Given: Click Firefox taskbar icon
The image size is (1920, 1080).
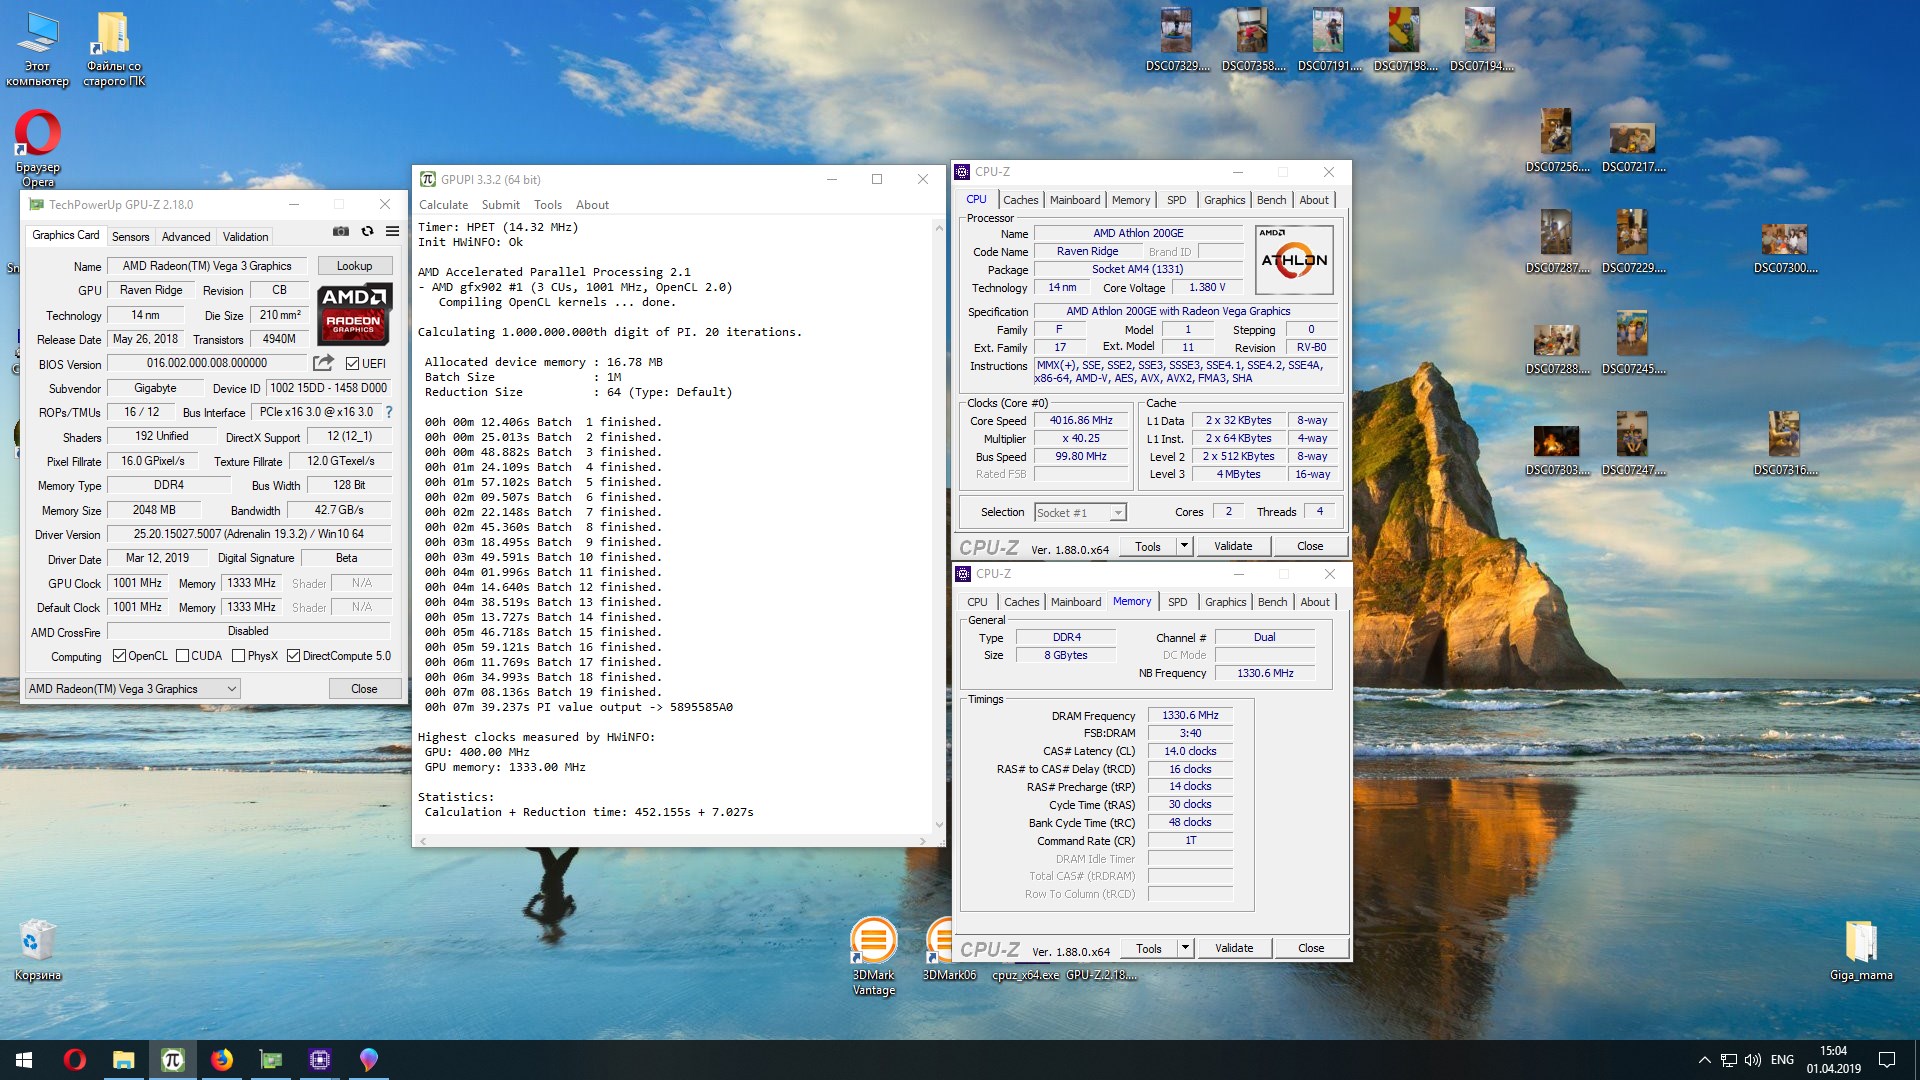Looking at the screenshot, I should point(221,1059).
